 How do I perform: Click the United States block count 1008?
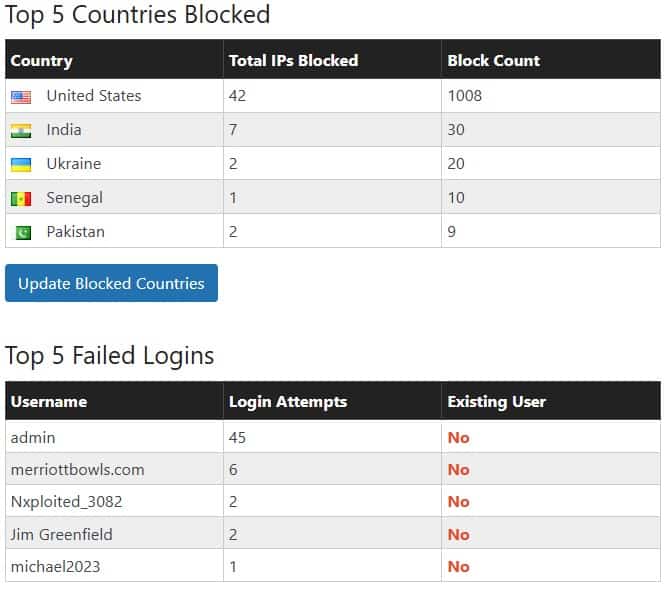(x=464, y=96)
